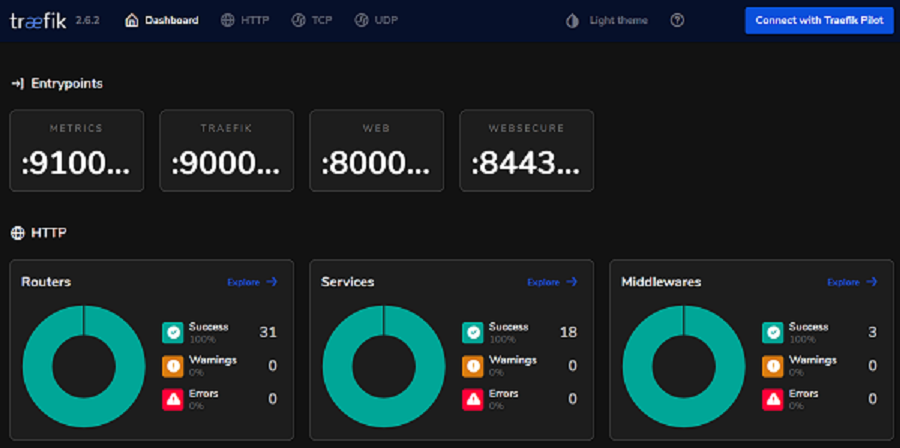Click the TRAEFIK entrypoint card
900x448 pixels.
pos(227,150)
